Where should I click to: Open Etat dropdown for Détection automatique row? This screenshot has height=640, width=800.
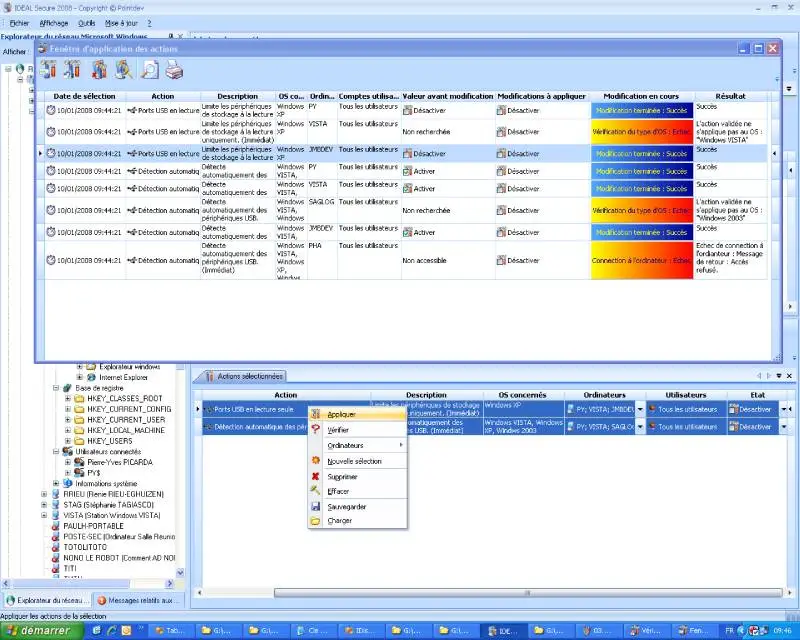[783, 427]
